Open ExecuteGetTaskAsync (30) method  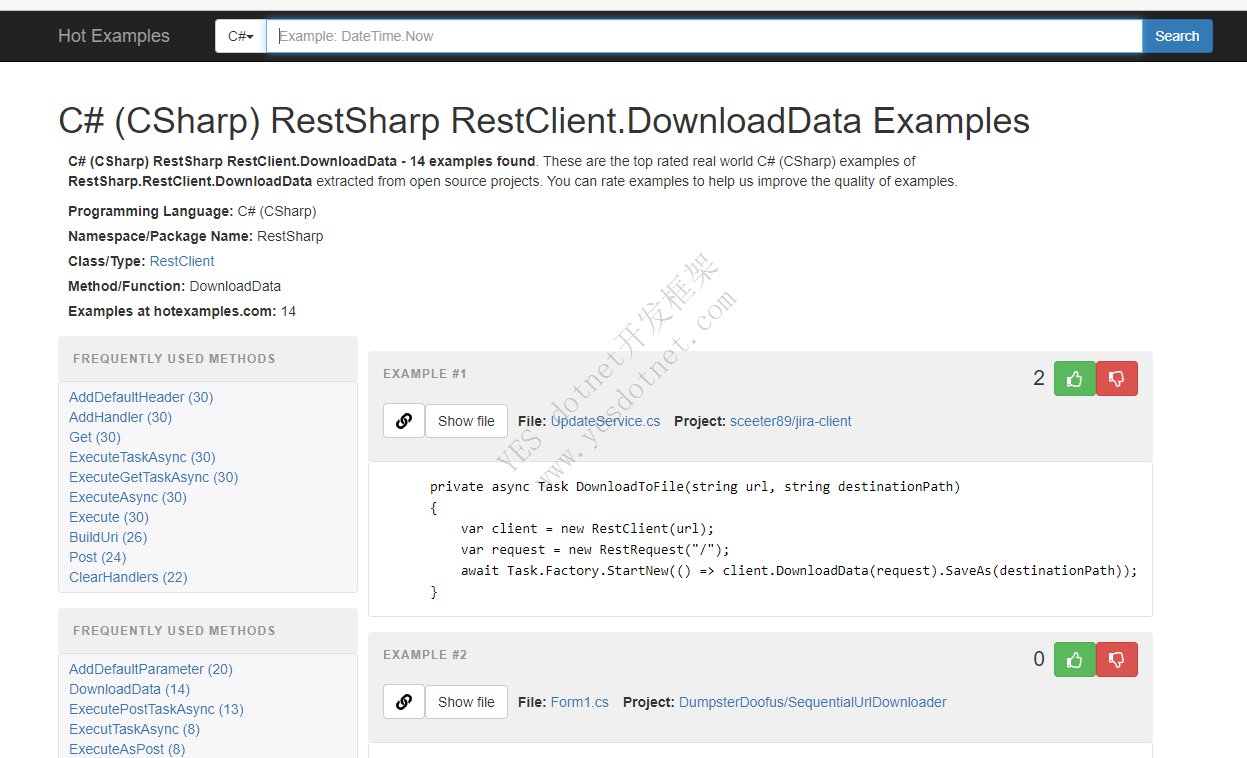pos(153,477)
